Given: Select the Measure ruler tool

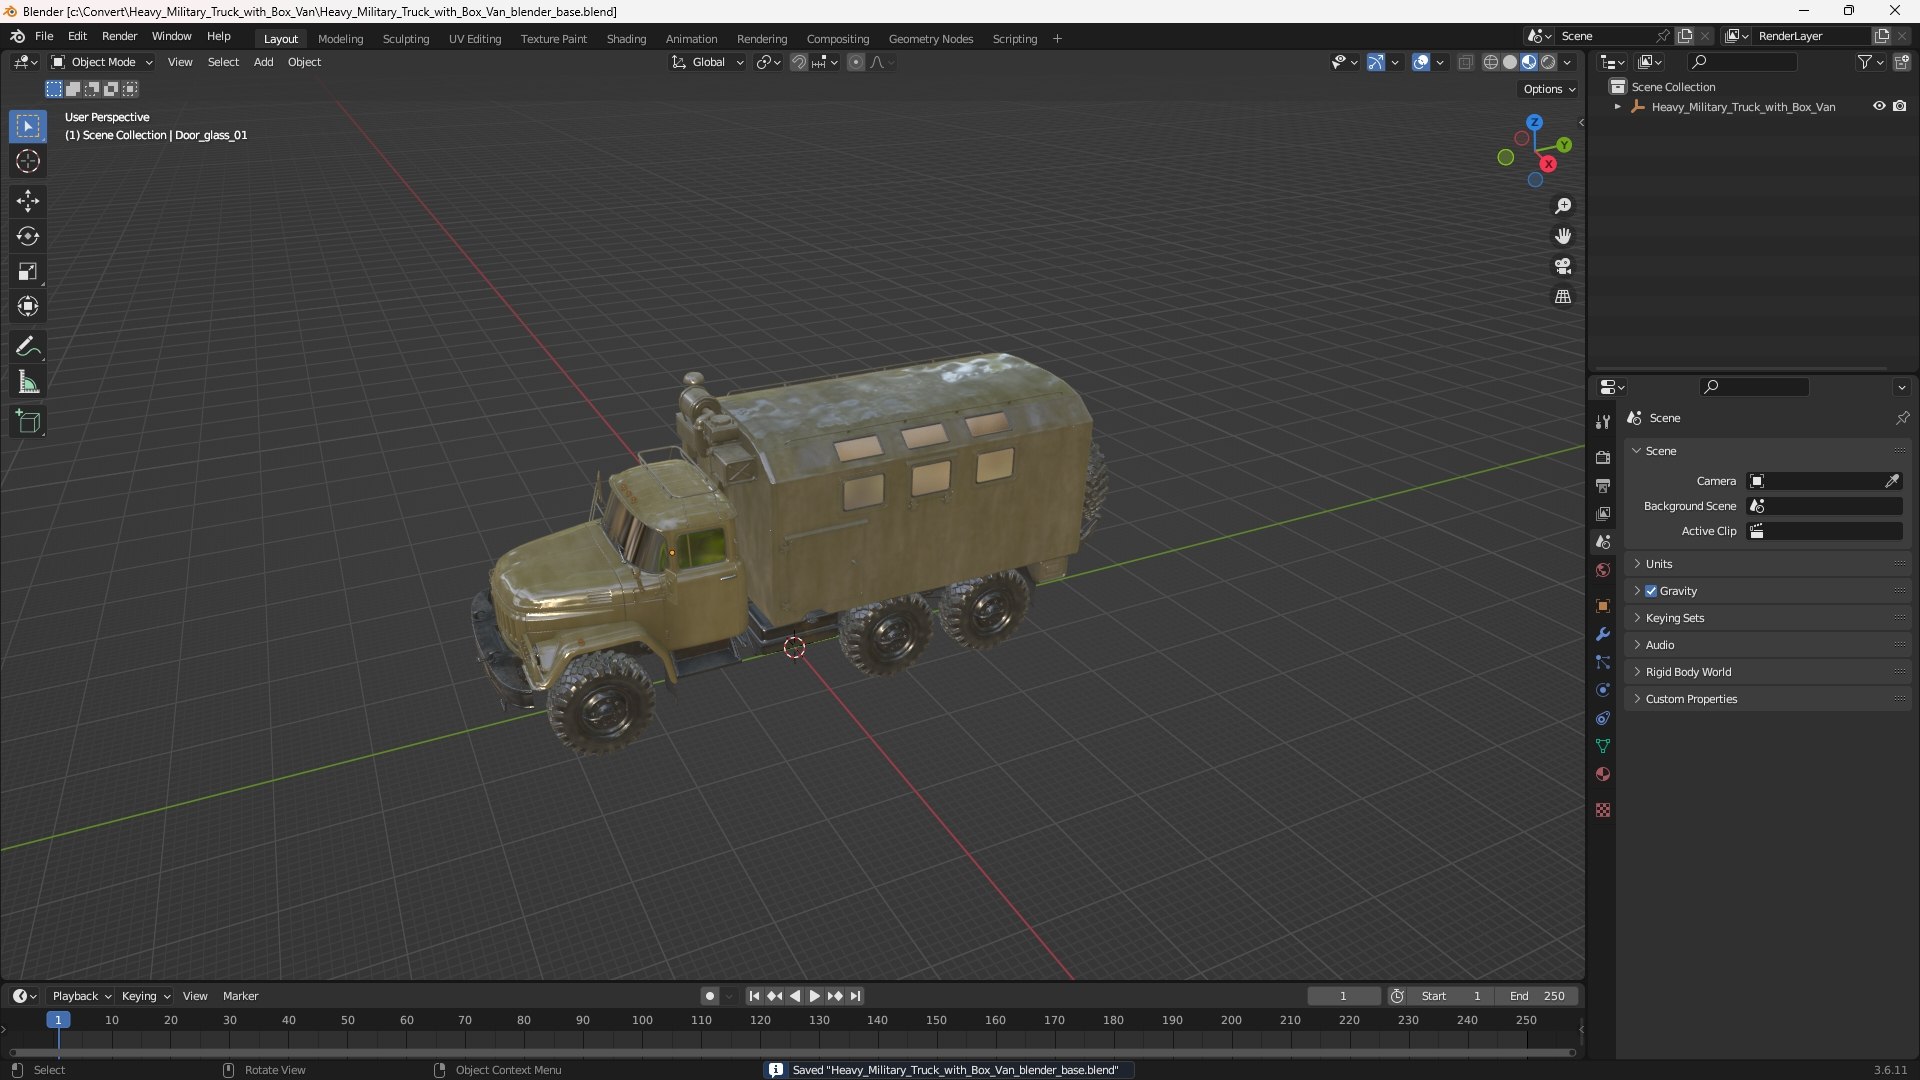Looking at the screenshot, I should click(x=28, y=382).
